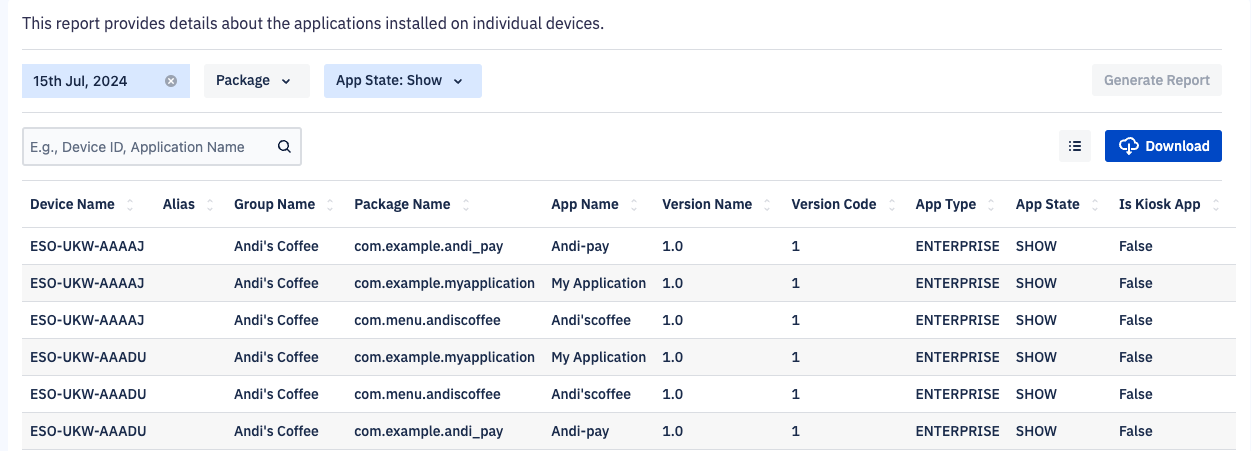This screenshot has height=451, width=1251.
Task: Sort by Device Name column arrows
Action: (129, 205)
